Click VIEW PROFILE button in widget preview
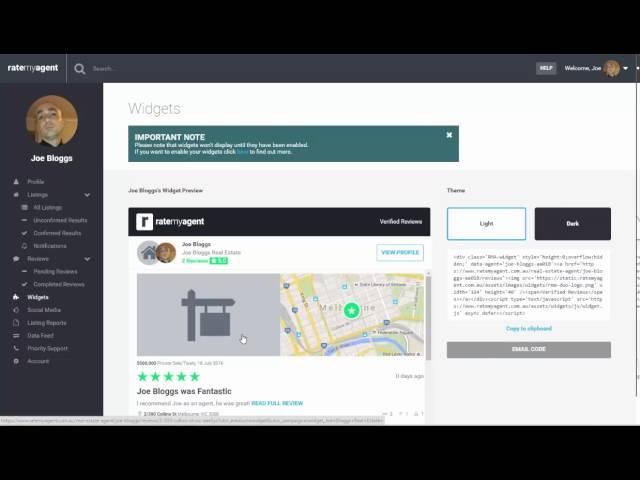 point(400,253)
